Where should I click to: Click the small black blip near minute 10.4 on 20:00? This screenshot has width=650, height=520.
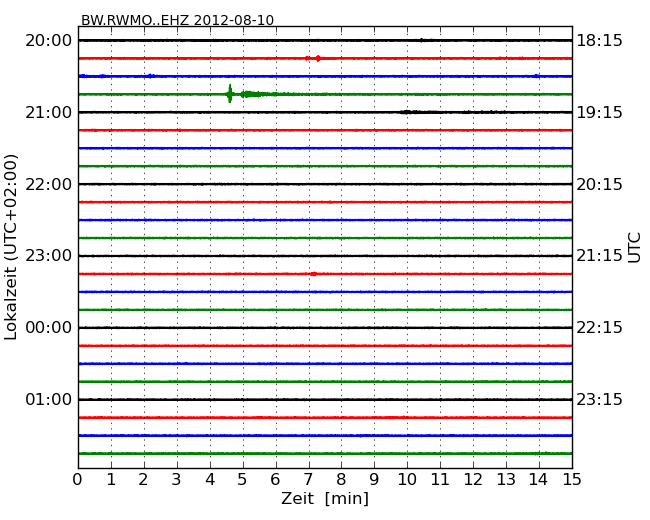(x=421, y=40)
